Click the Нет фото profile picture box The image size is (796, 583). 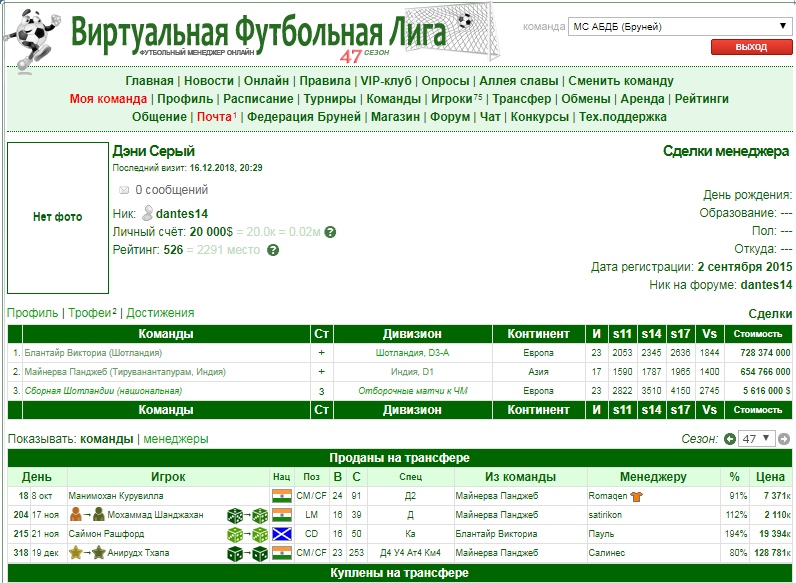[x=57, y=217]
